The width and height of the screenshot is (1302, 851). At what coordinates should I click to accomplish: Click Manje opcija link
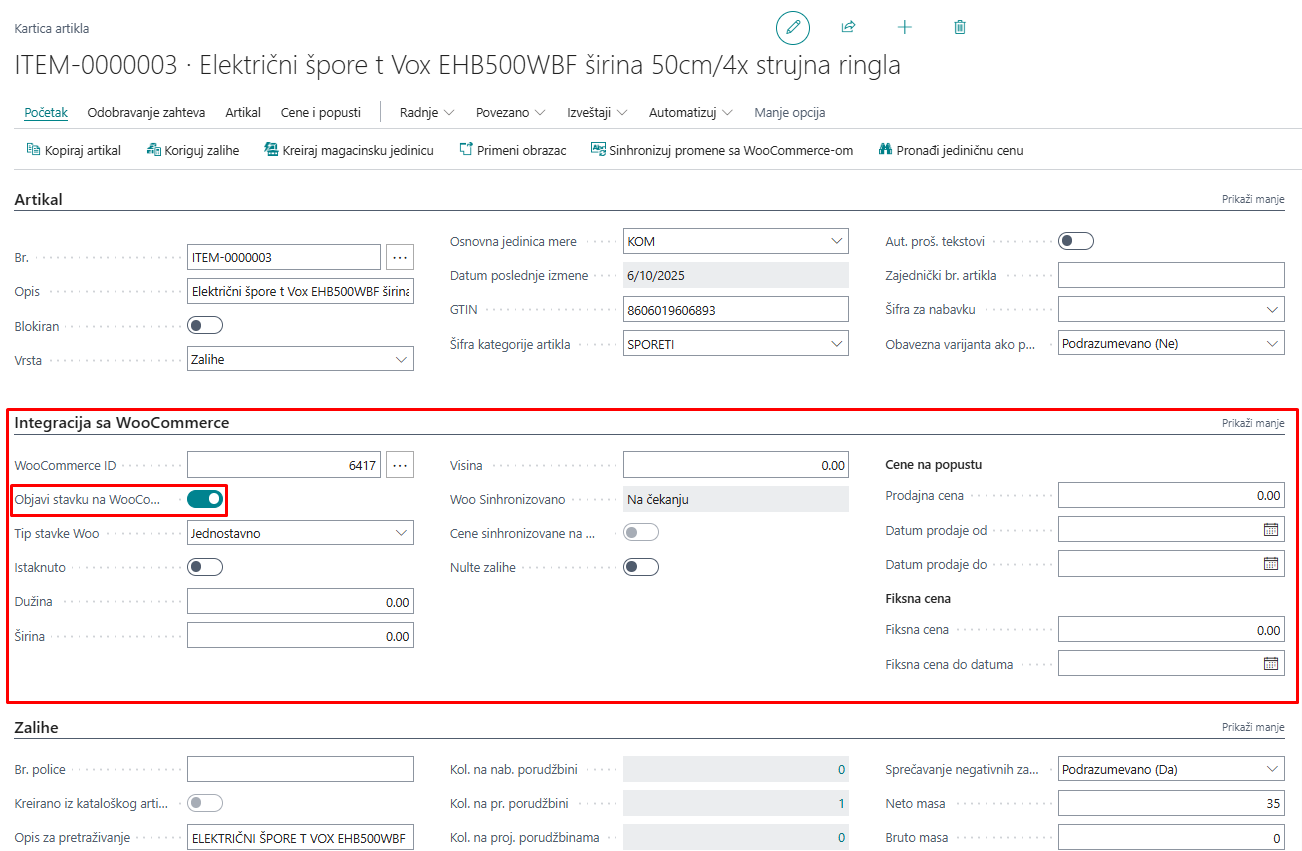[789, 112]
